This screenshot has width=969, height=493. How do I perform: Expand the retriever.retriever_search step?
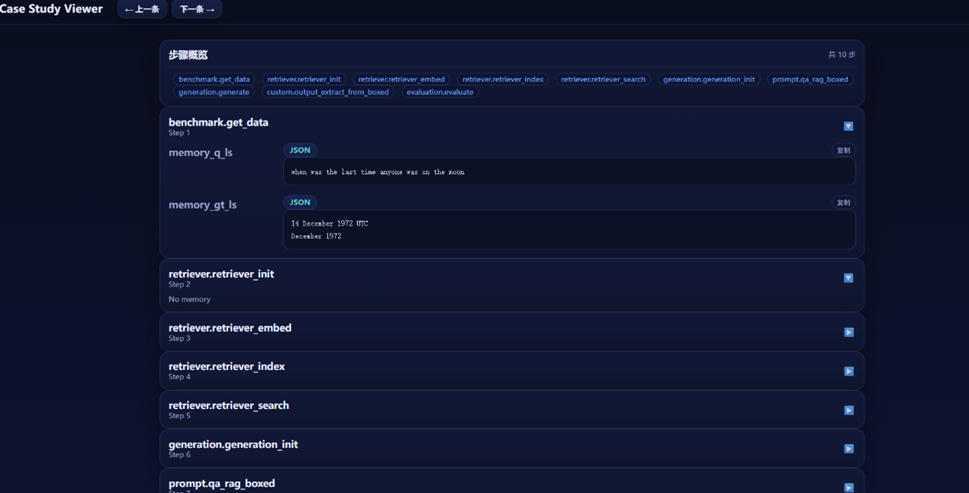(848, 410)
